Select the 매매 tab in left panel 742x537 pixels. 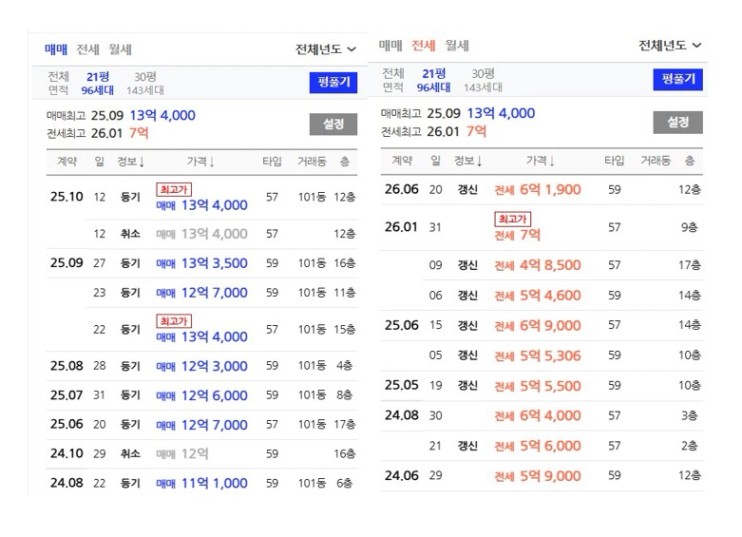coord(56,49)
